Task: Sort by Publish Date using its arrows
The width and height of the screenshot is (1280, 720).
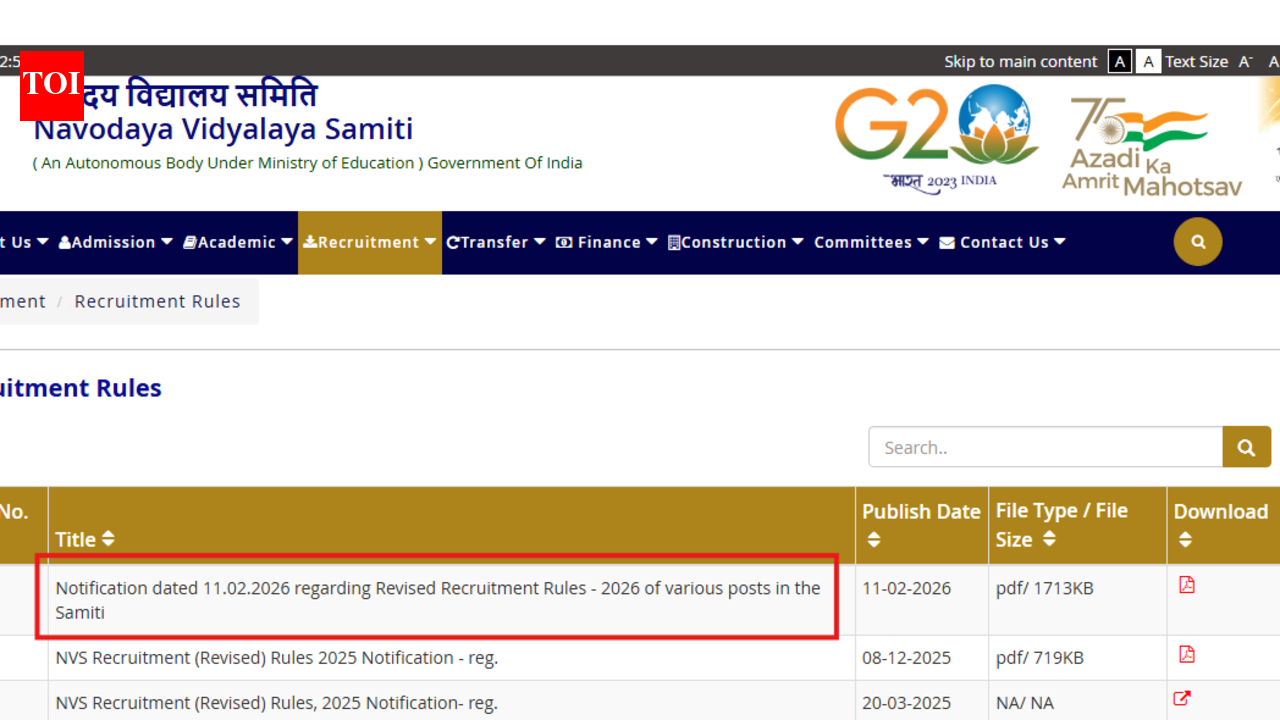Action: click(x=872, y=539)
